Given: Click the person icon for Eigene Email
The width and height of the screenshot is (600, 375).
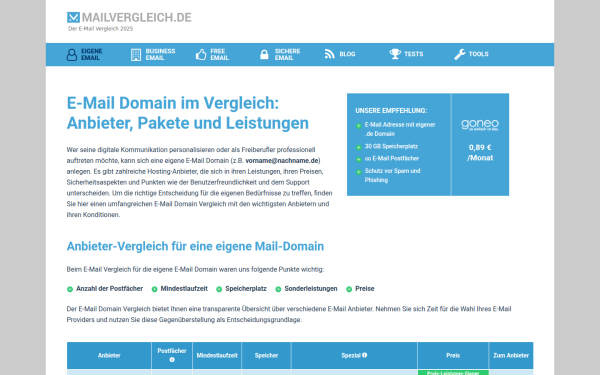Looking at the screenshot, I should tap(72, 55).
